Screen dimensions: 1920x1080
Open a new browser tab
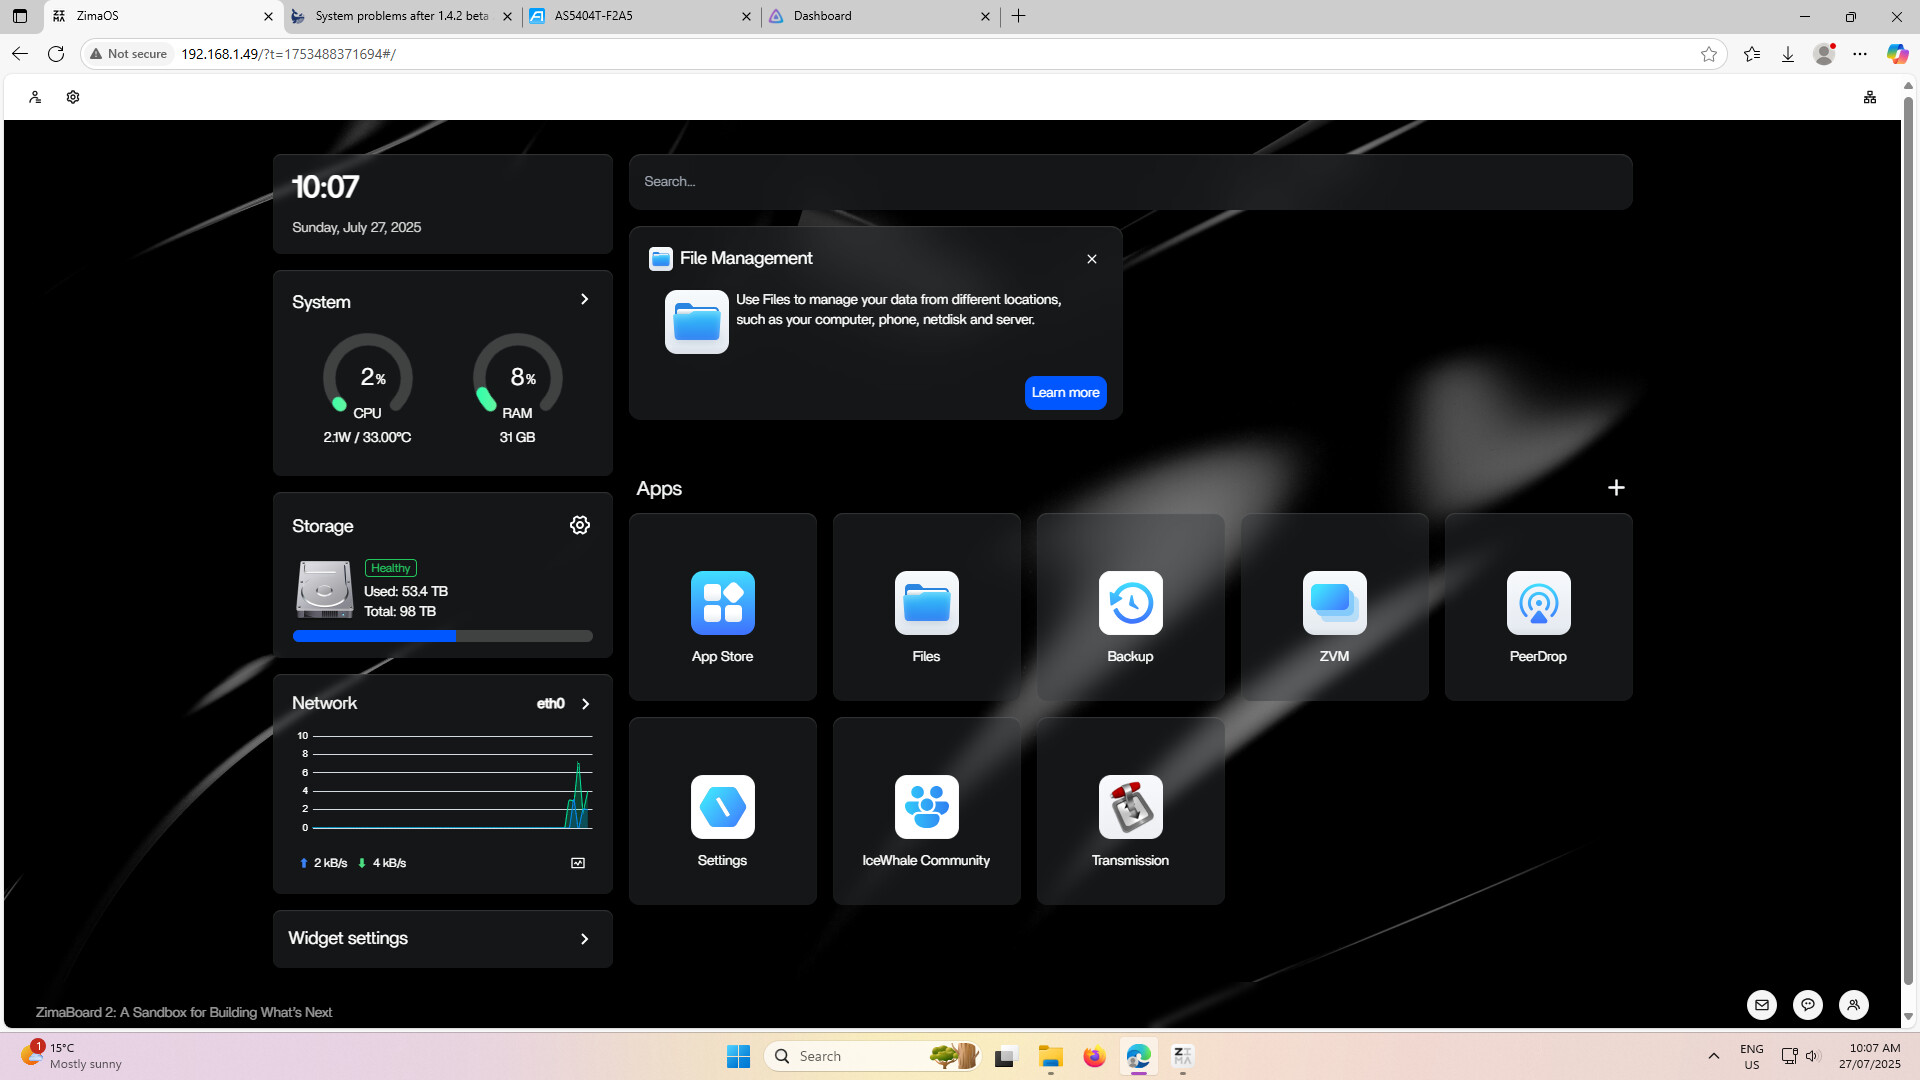tap(1018, 16)
